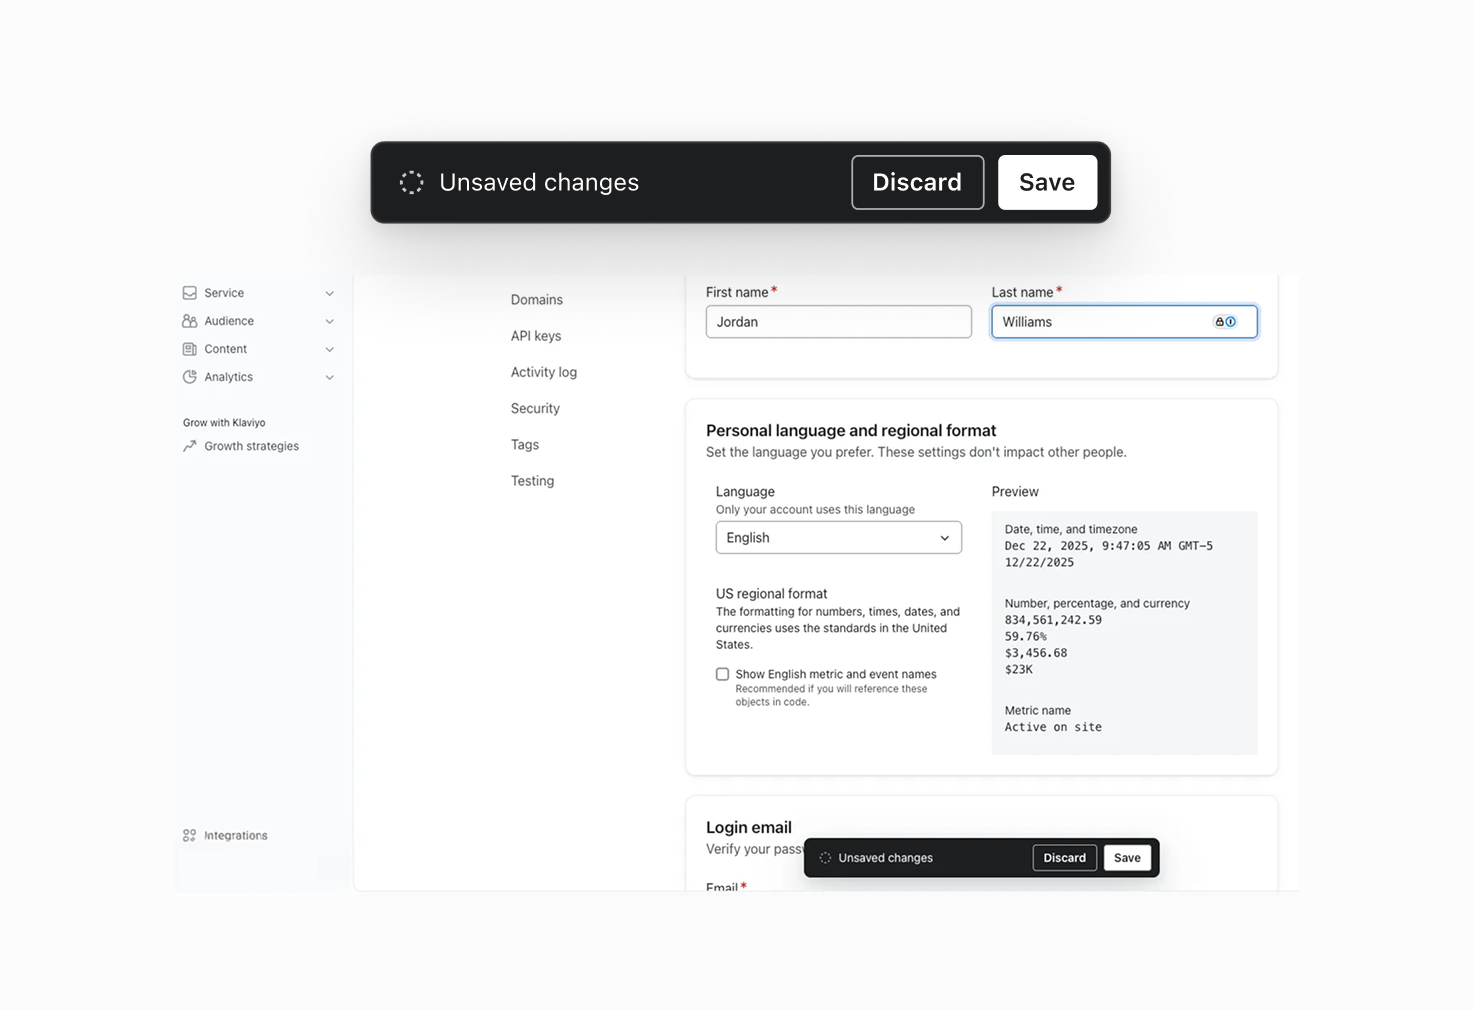
Task: Click the password manager icon in Last name field
Action: coord(1225,322)
